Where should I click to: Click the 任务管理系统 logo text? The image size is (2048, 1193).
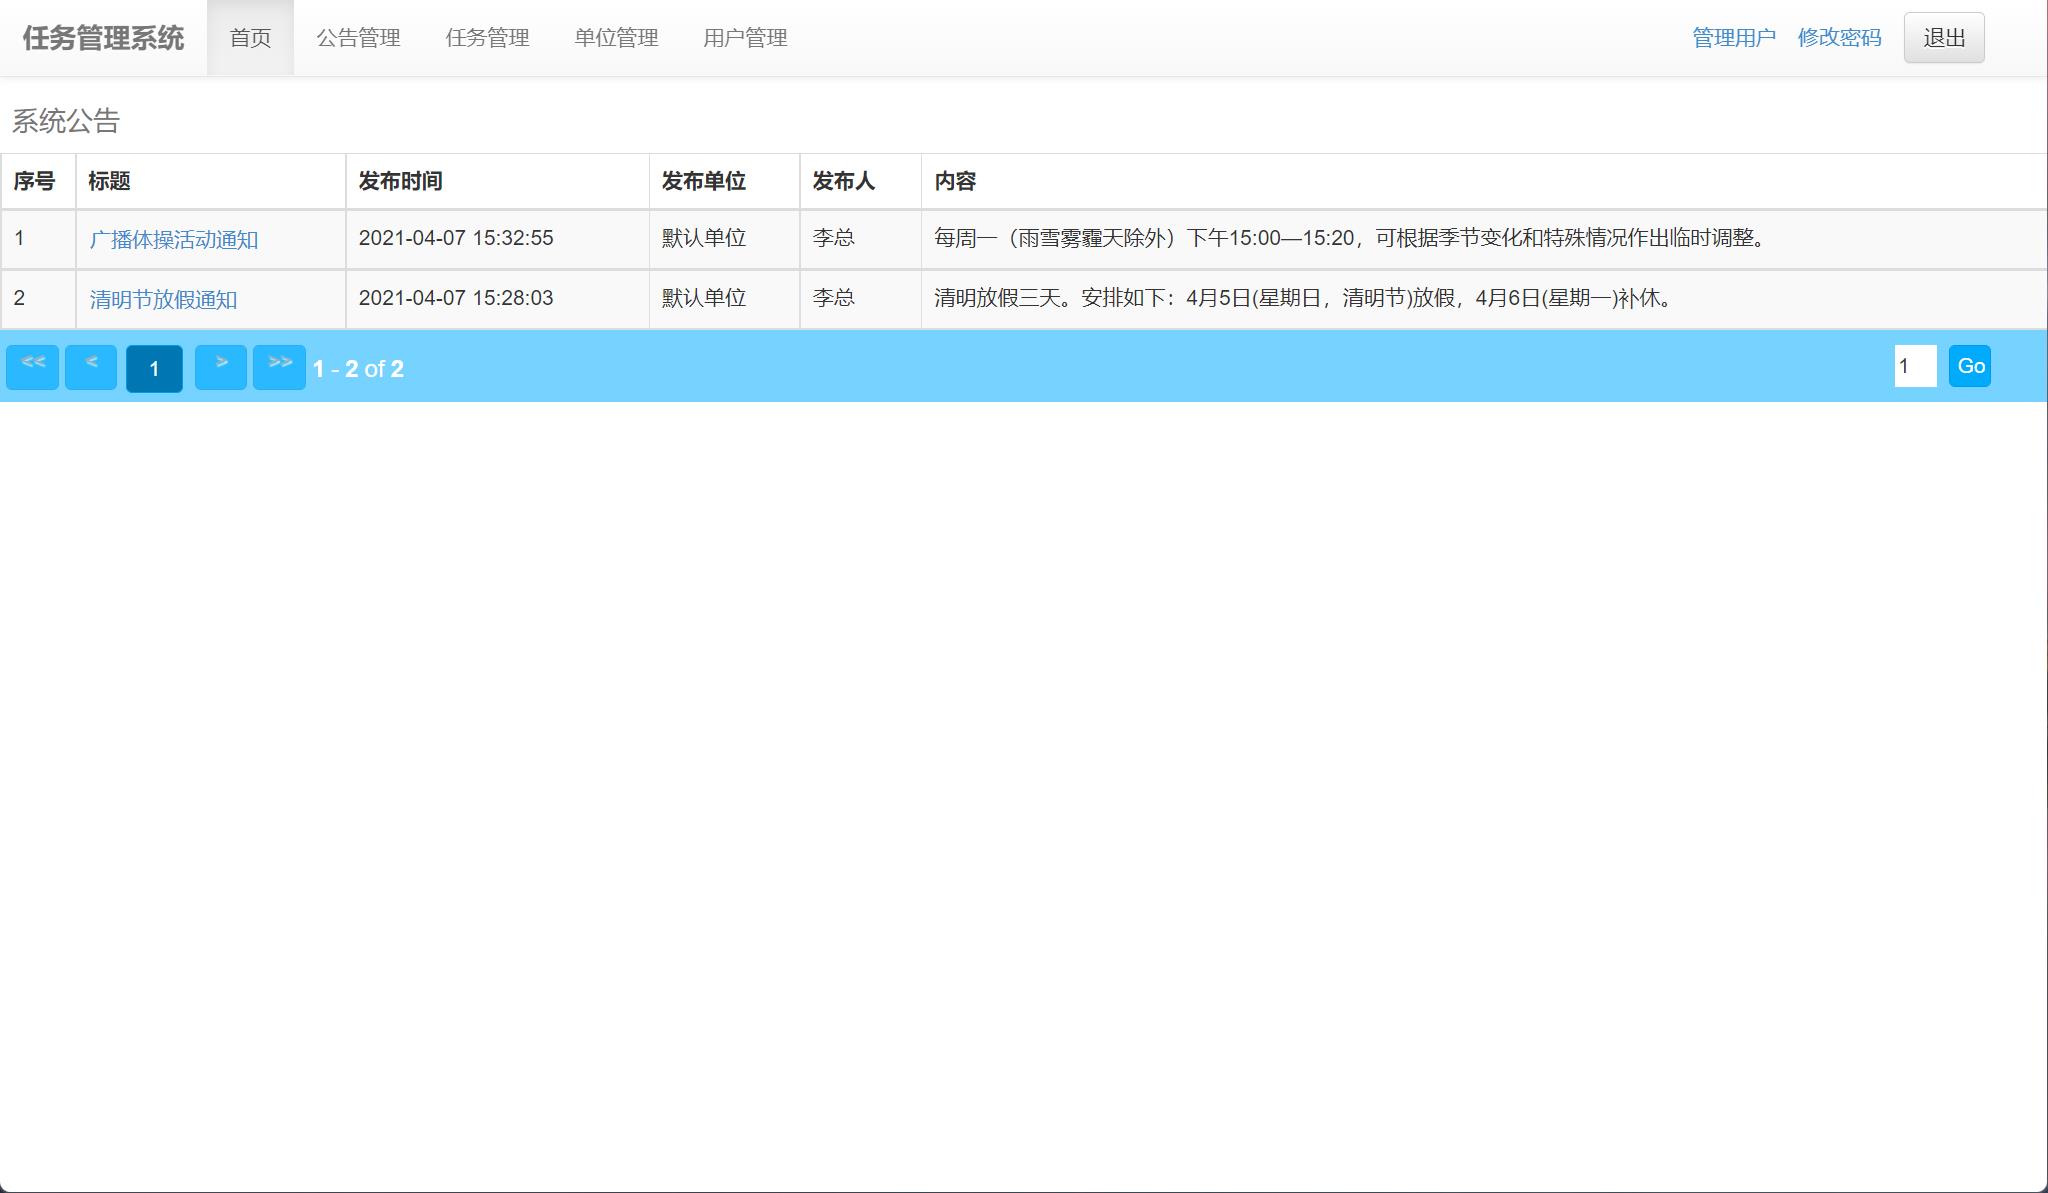103,39
